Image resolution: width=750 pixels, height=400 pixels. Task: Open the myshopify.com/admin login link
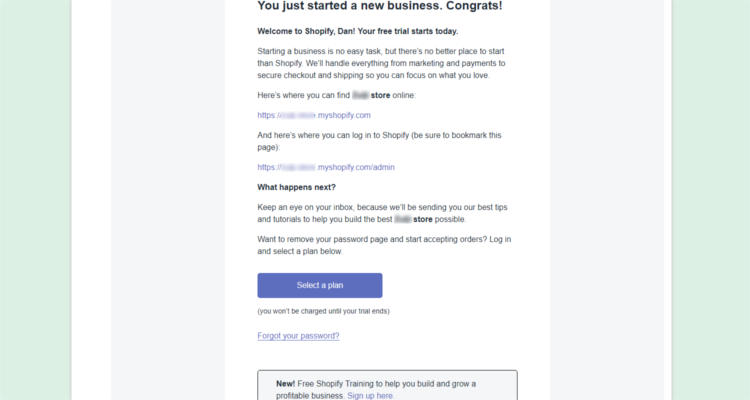pyautogui.click(x=326, y=167)
